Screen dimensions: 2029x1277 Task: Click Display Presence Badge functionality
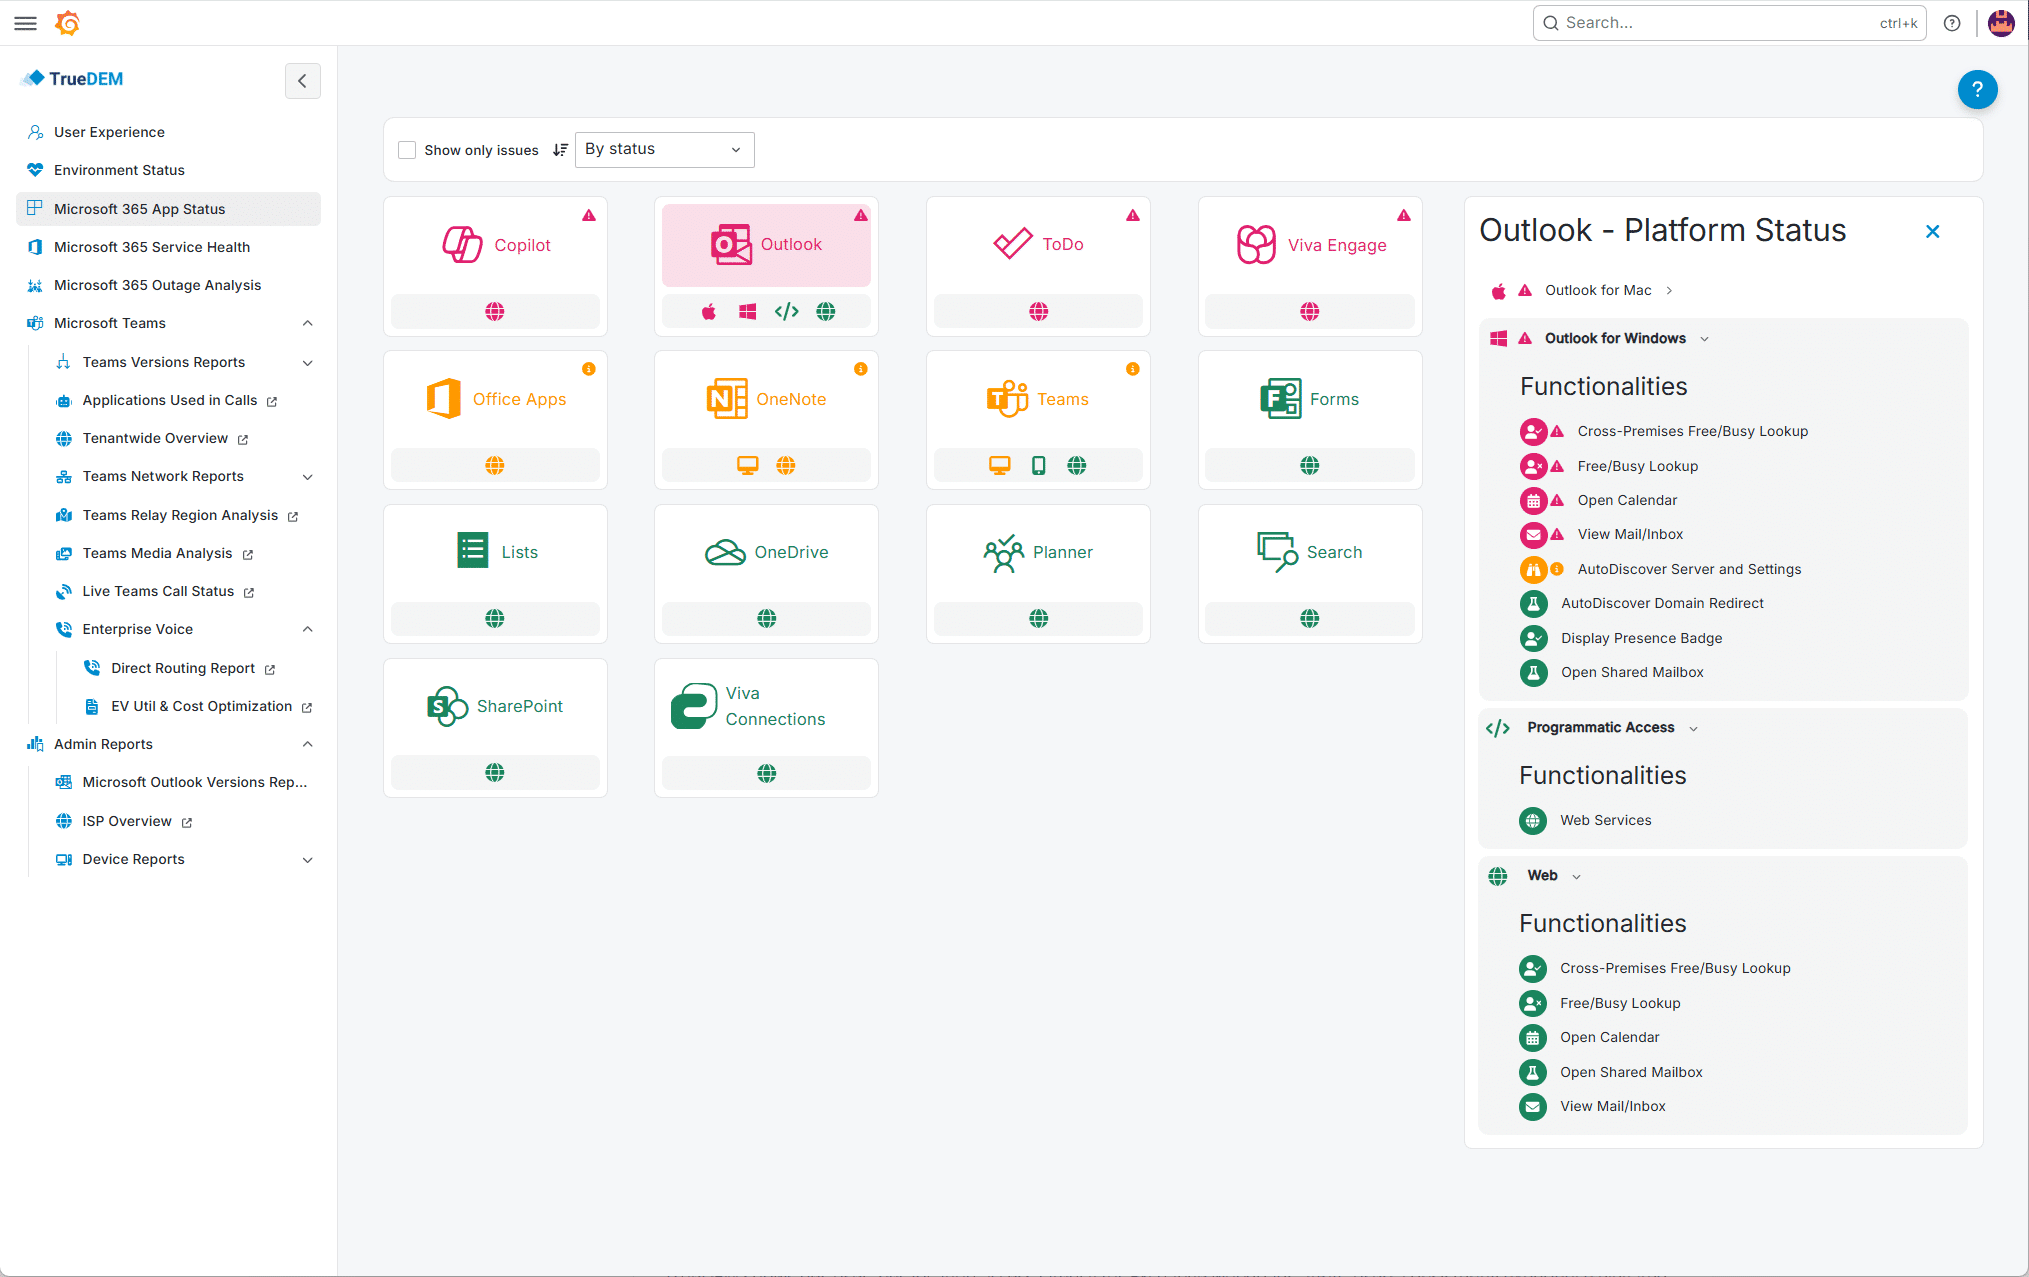click(1641, 638)
